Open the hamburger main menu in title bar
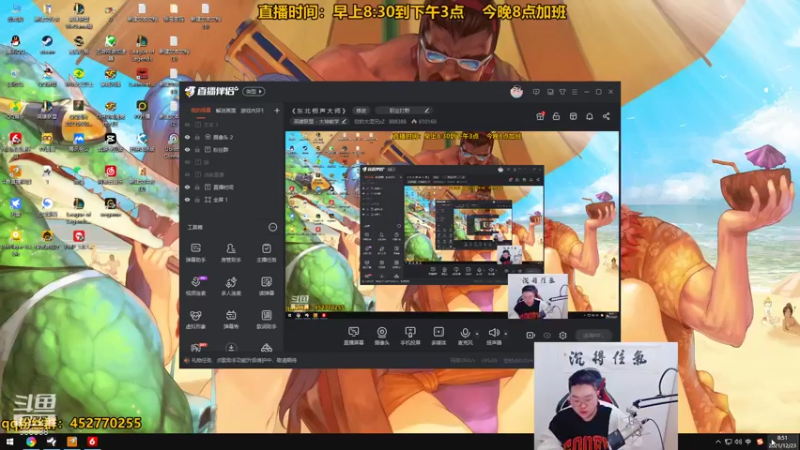 (574, 92)
